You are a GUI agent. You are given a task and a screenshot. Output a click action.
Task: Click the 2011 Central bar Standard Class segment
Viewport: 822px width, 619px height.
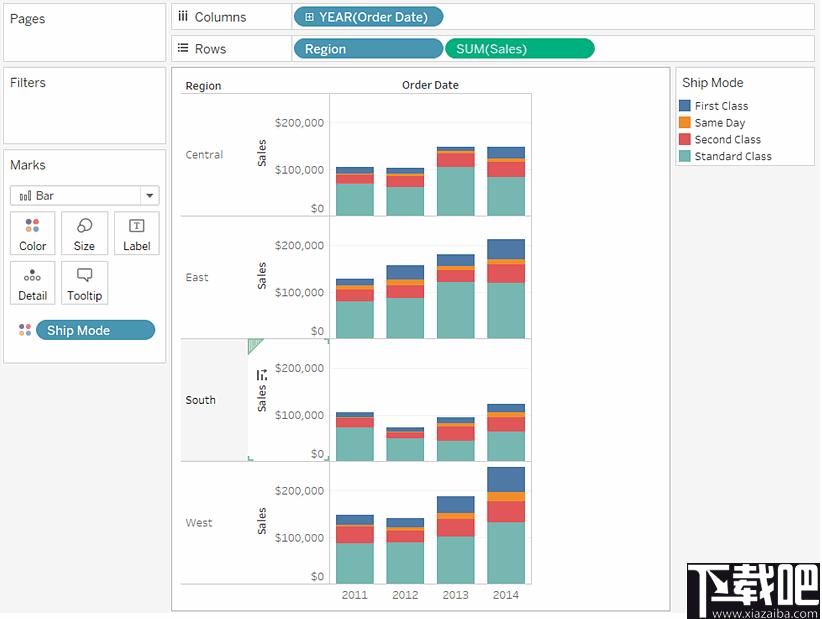pyautogui.click(x=355, y=199)
